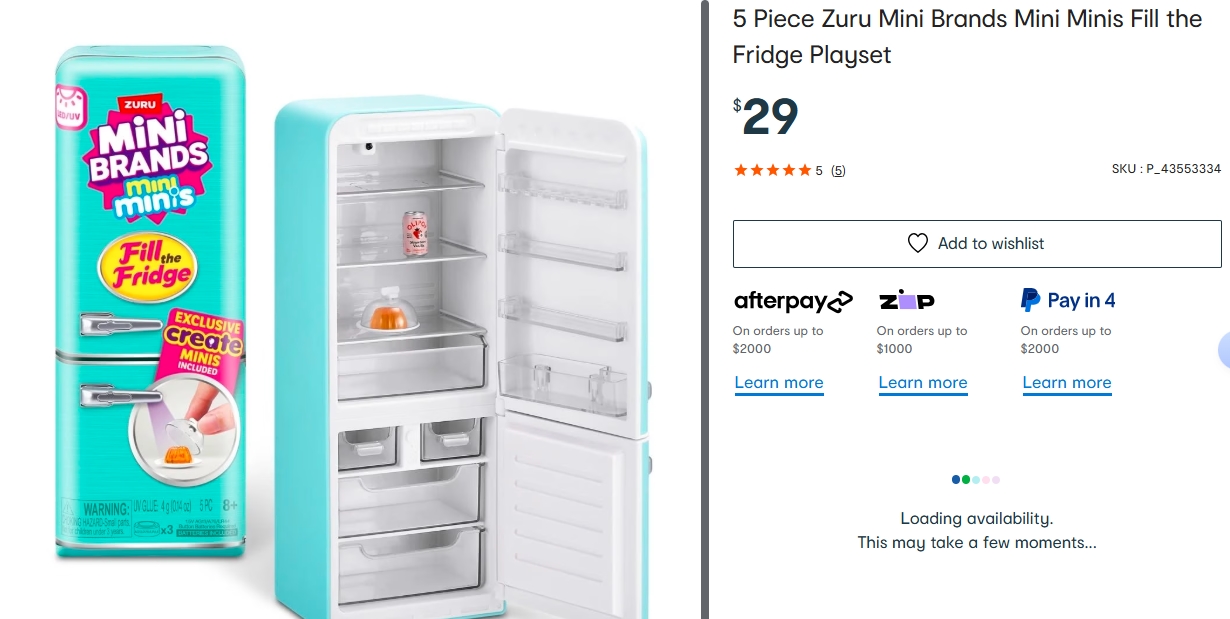This screenshot has height=619, width=1230.
Task: Click the ZURU logo on the tin
Action: tap(141, 103)
